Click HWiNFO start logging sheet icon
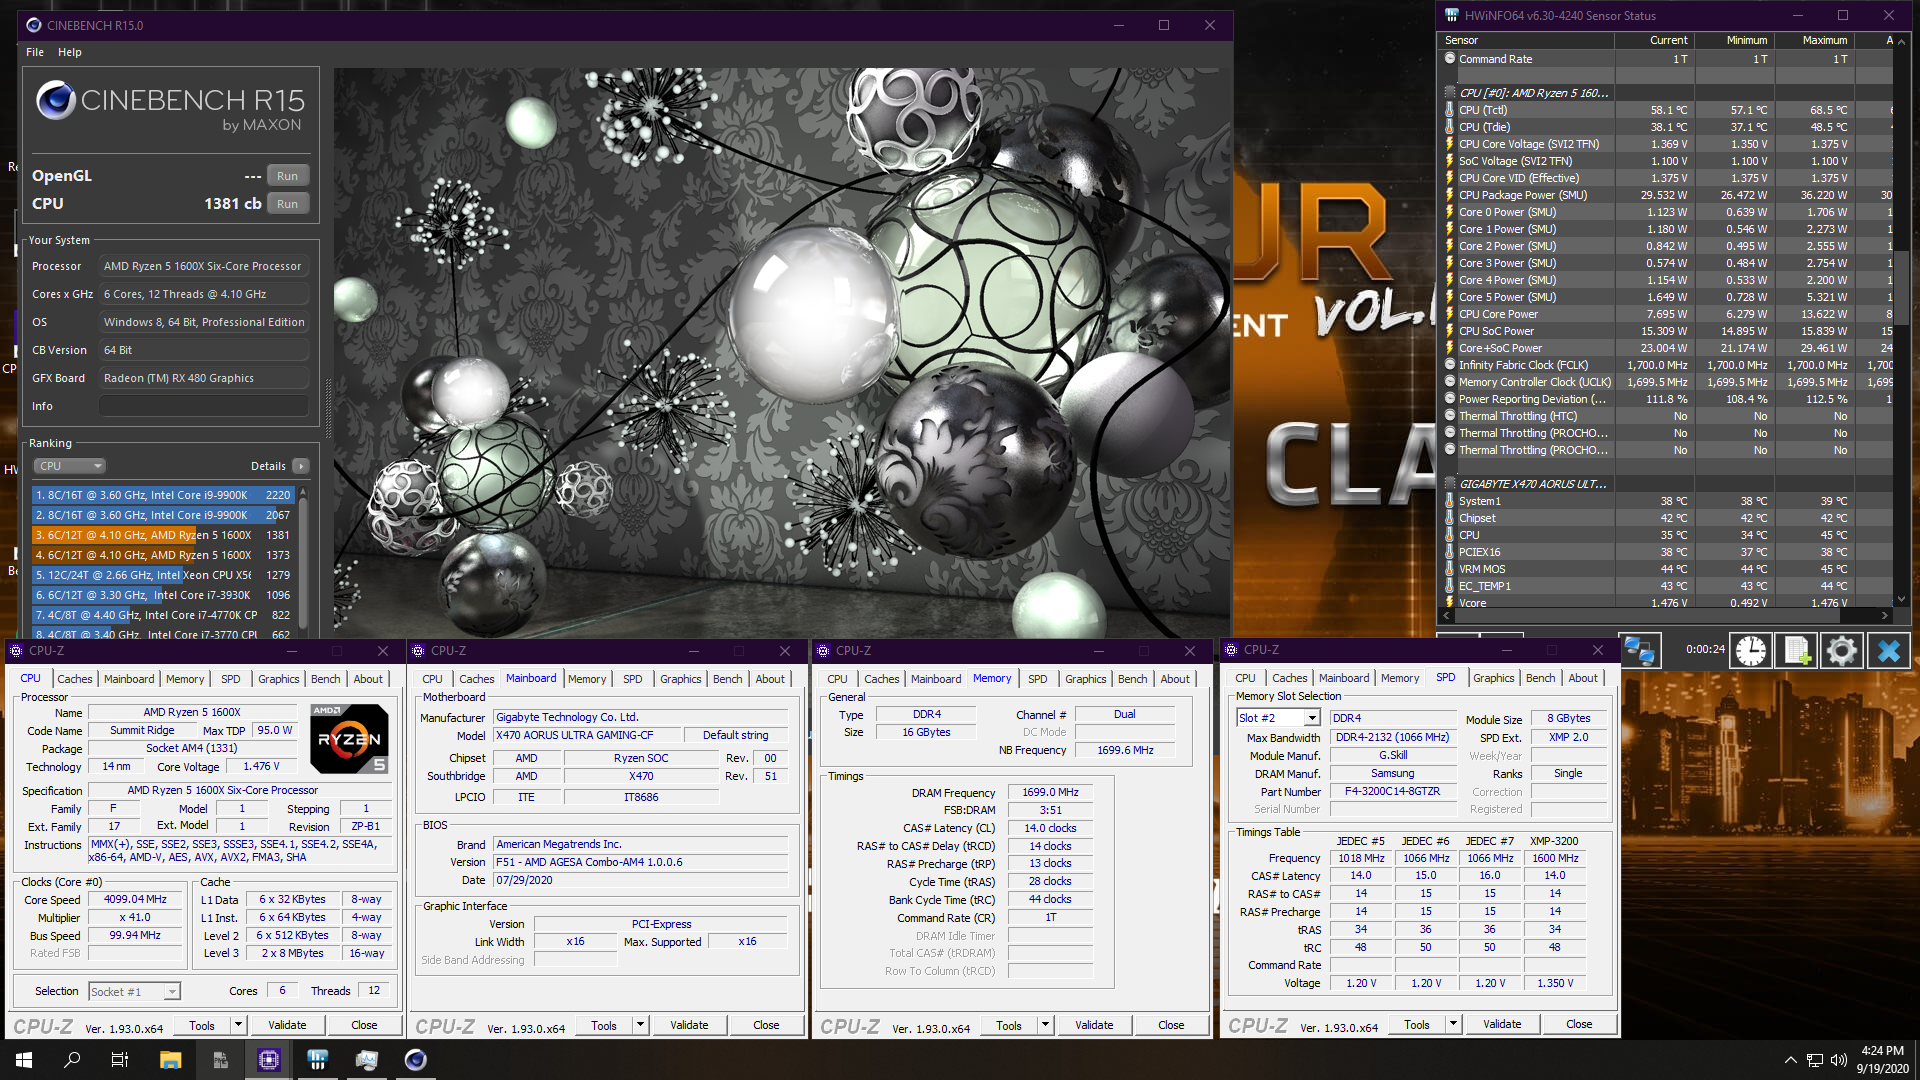This screenshot has width=1920, height=1080. [1796, 650]
